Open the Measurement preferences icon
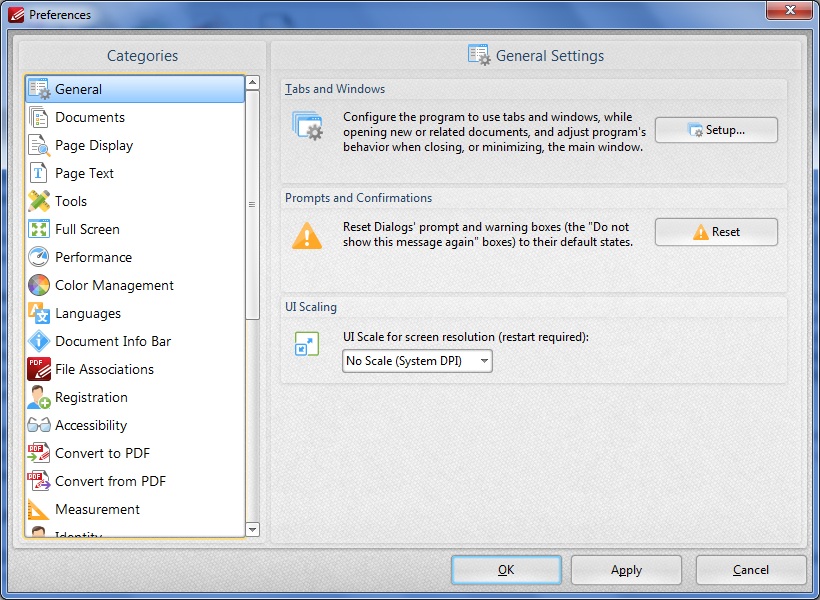This screenshot has width=820, height=600. [x=37, y=509]
